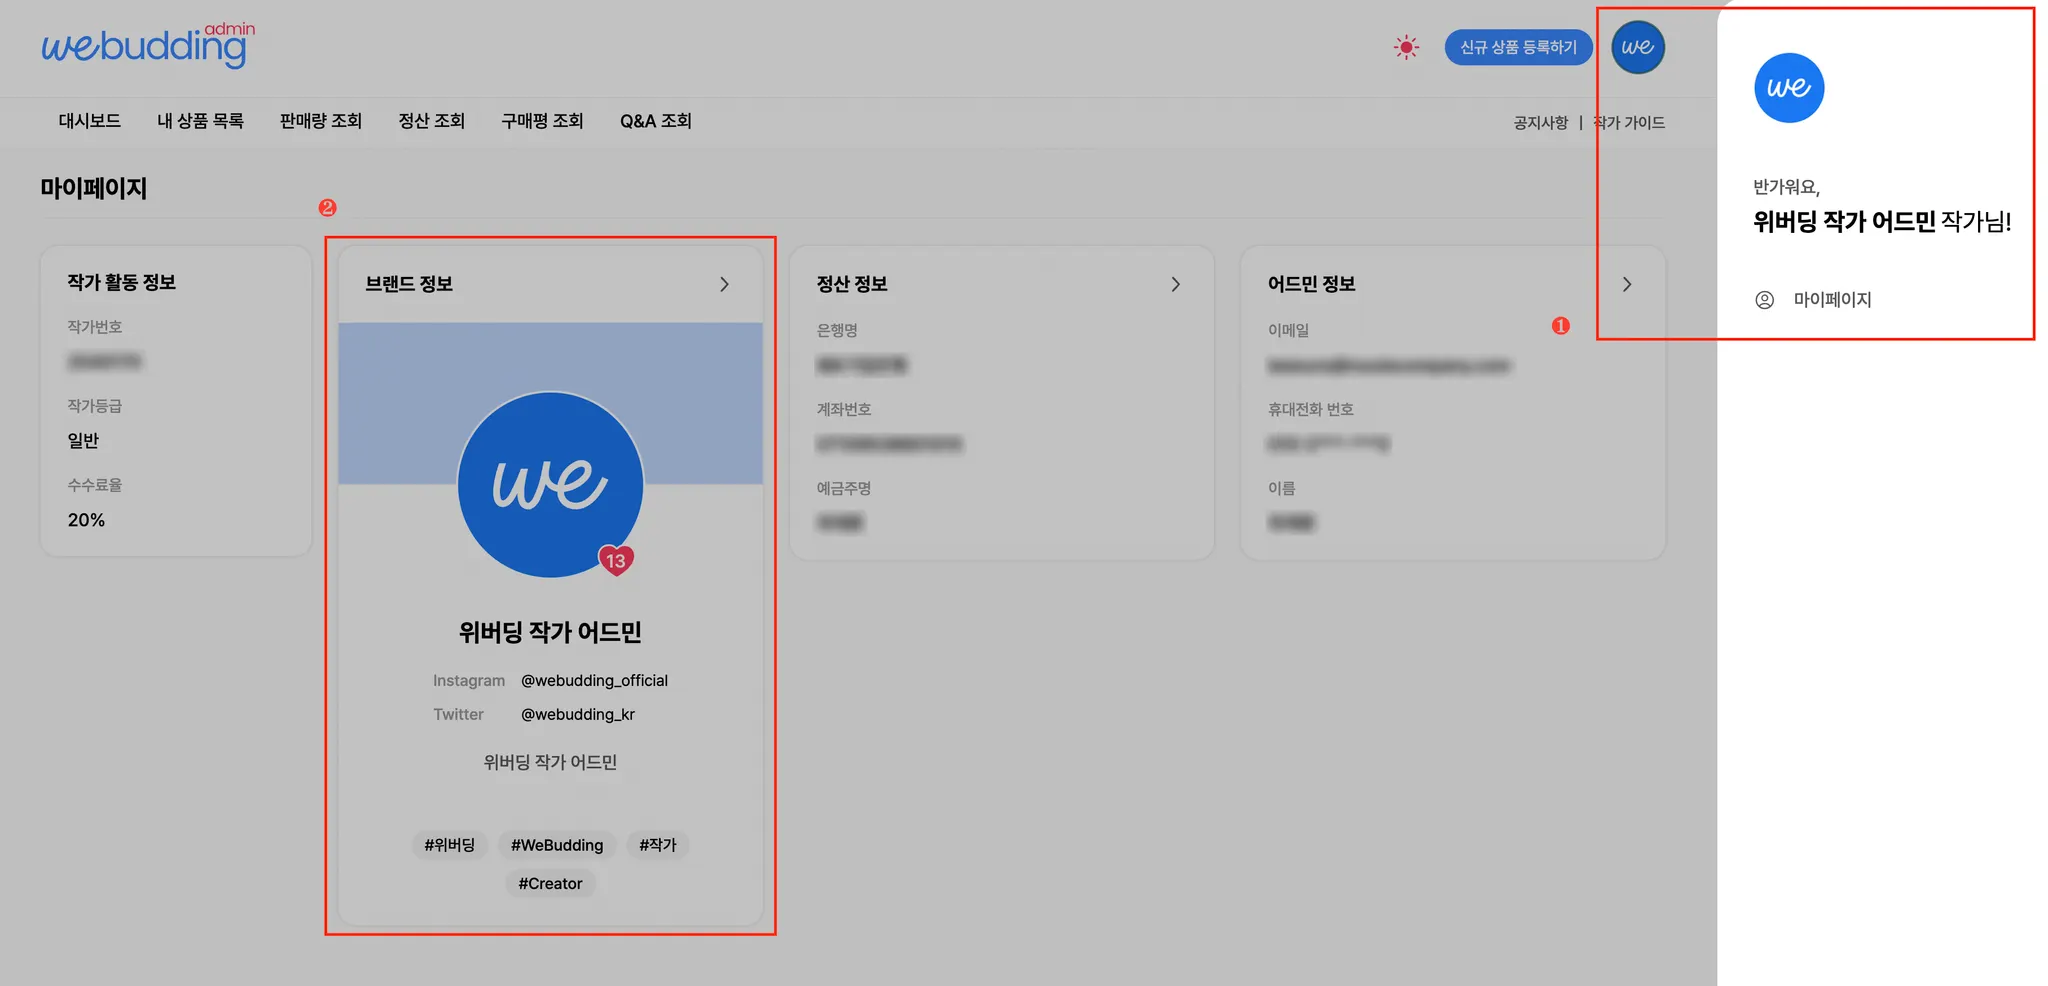2048x986 pixels.
Task: Click the avatar in the side panel
Action: tap(1789, 88)
